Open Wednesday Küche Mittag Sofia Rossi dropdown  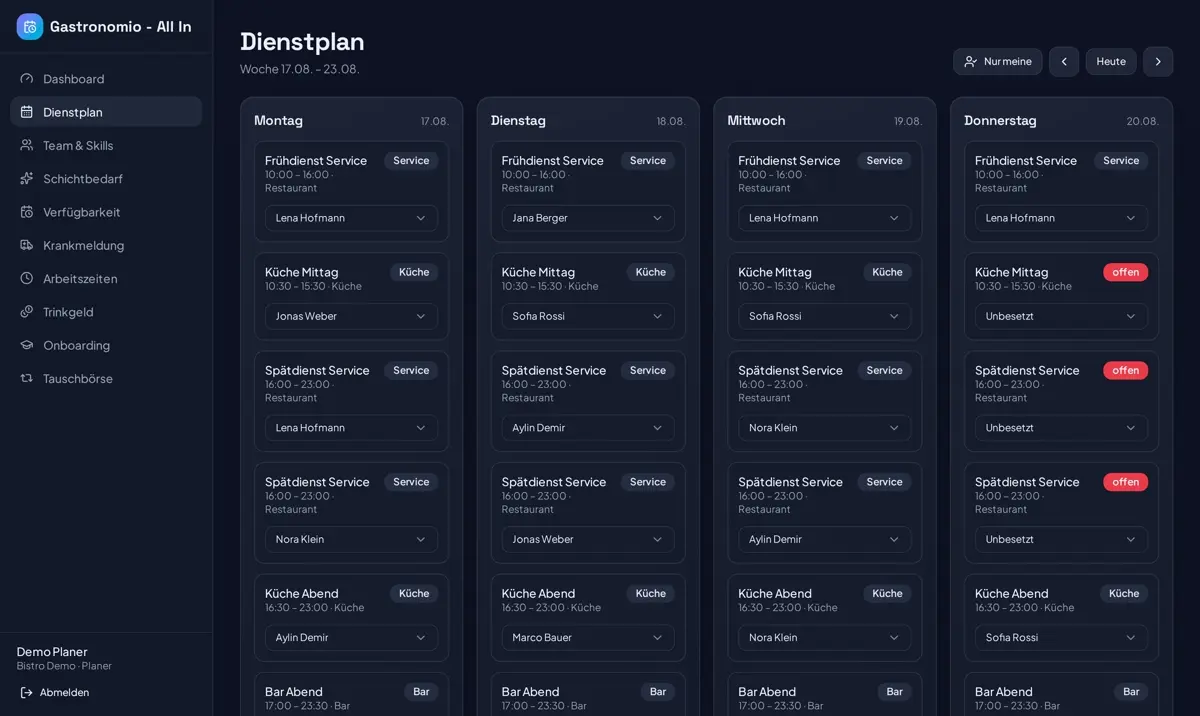[825, 316]
